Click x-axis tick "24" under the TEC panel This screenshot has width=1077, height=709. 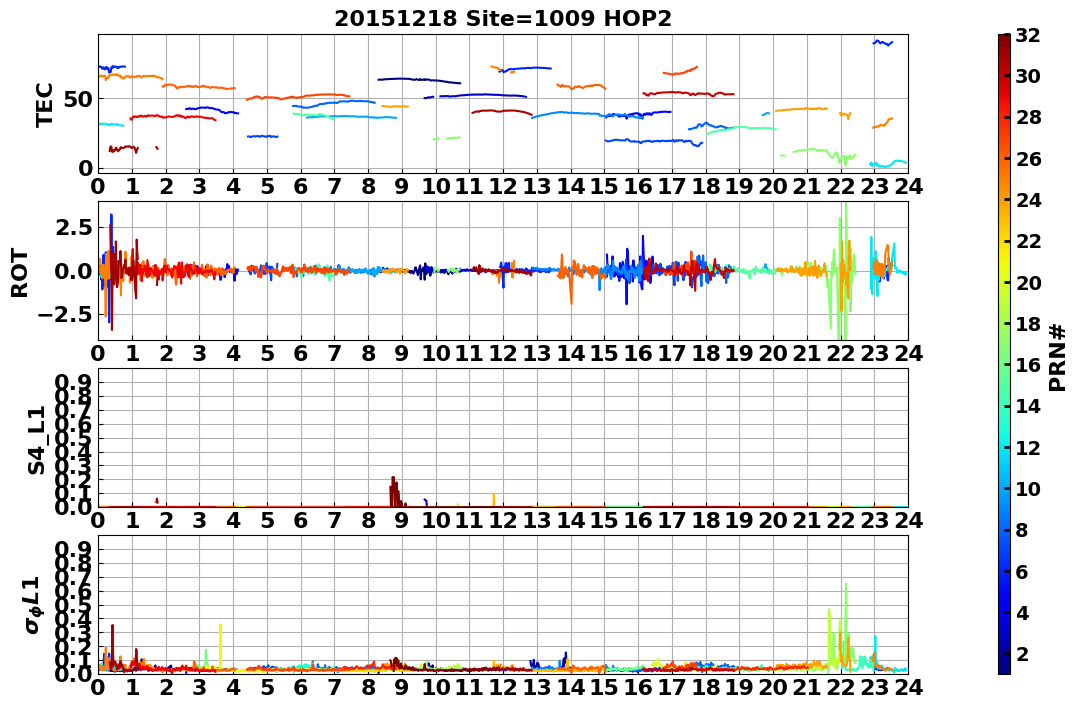(x=908, y=186)
